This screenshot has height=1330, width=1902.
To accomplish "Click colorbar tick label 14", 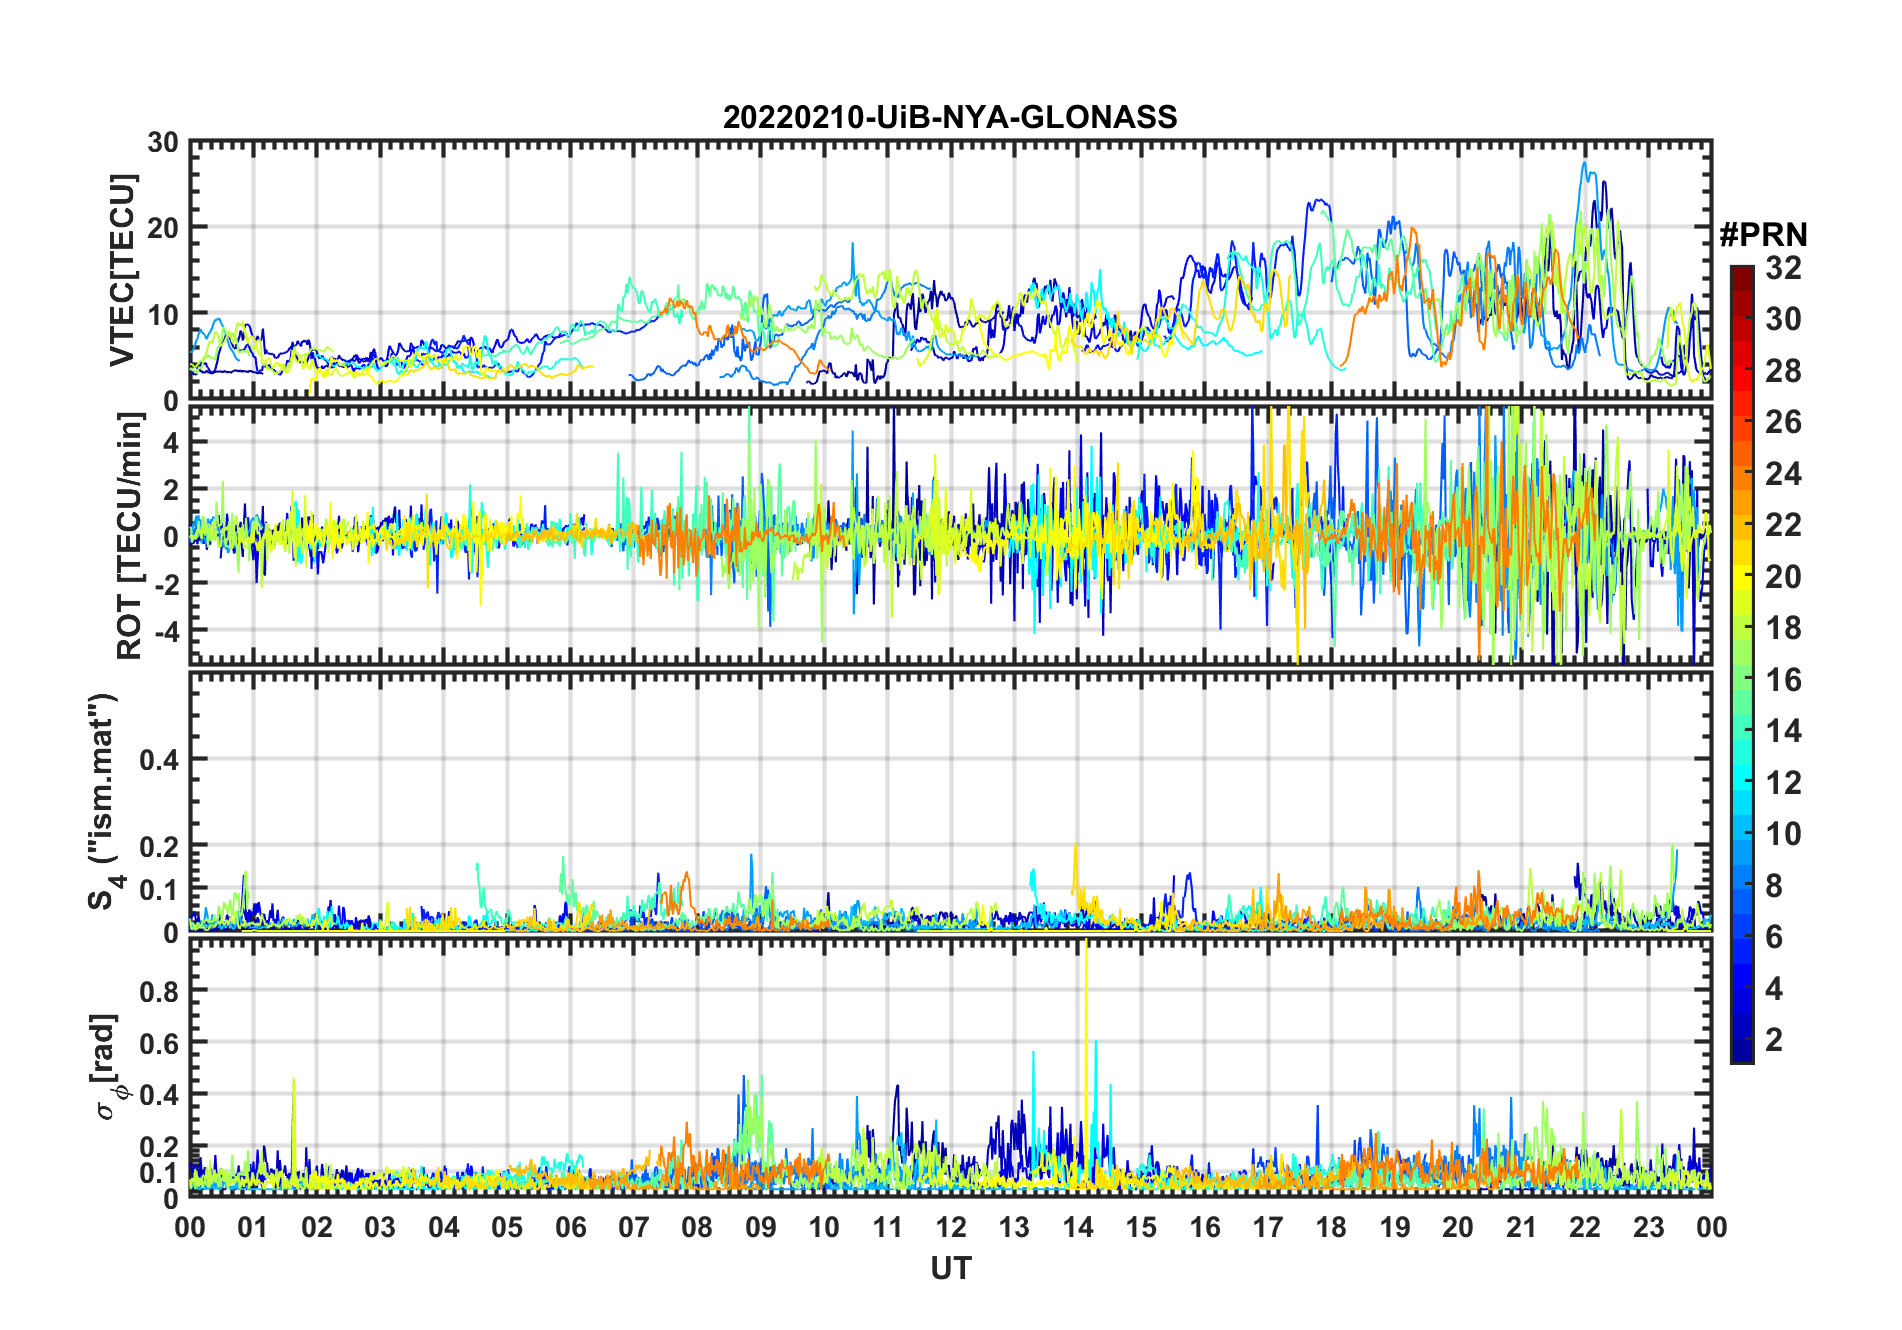I will 1783,731.
